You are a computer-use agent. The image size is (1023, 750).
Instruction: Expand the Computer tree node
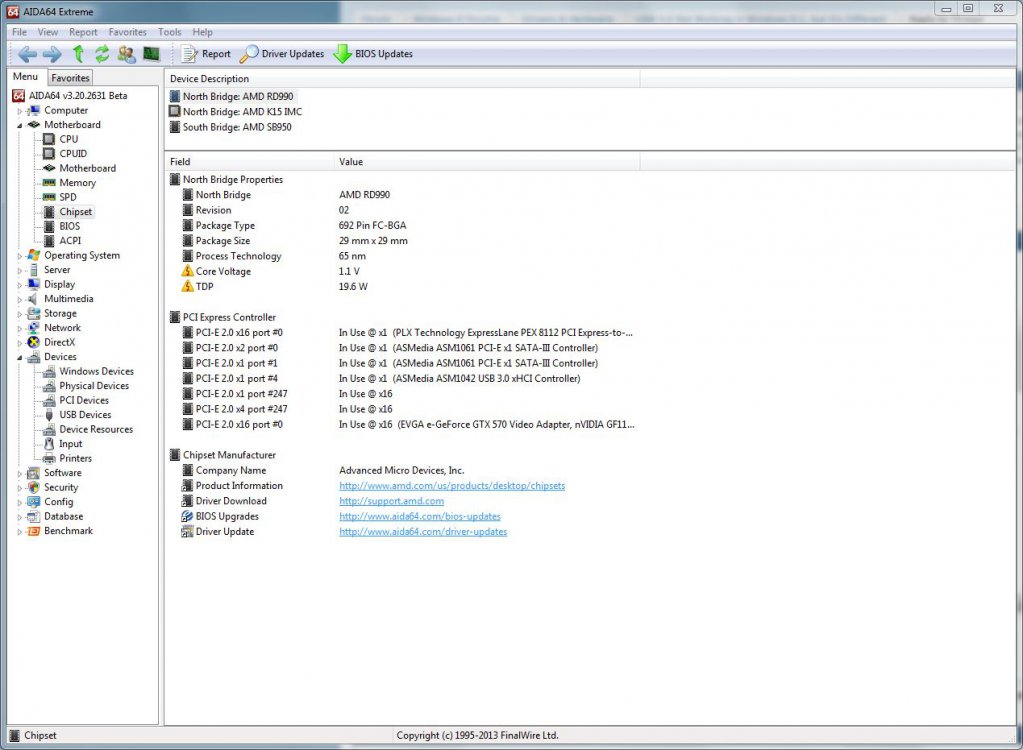coord(20,111)
